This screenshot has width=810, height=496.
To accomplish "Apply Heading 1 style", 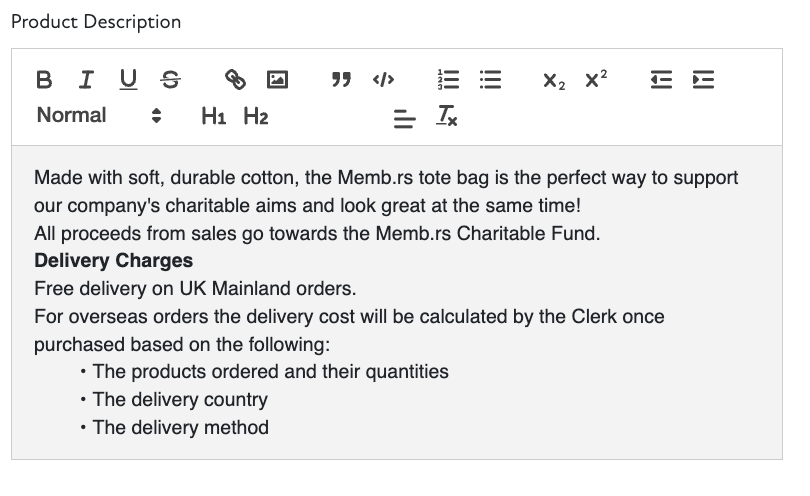I will [x=213, y=117].
